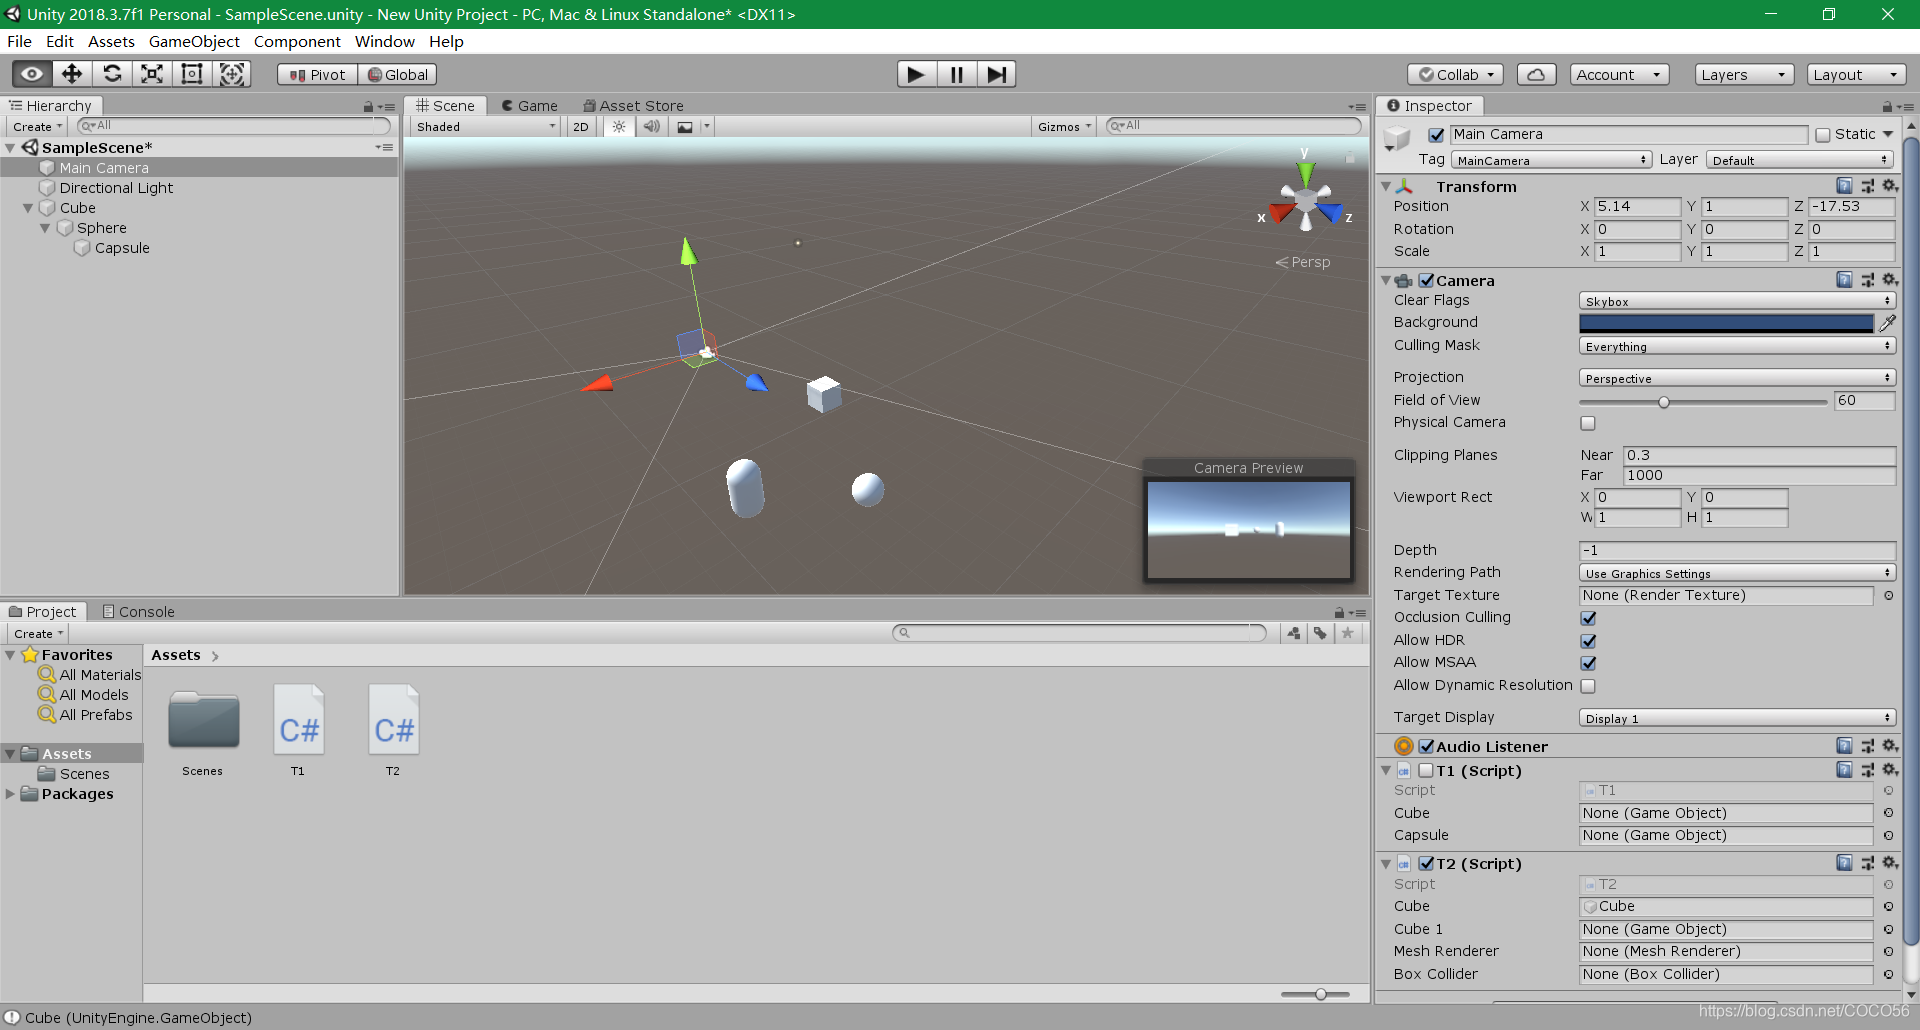The height and width of the screenshot is (1030, 1920).
Task: Click the Position X input field
Action: pos(1637,207)
